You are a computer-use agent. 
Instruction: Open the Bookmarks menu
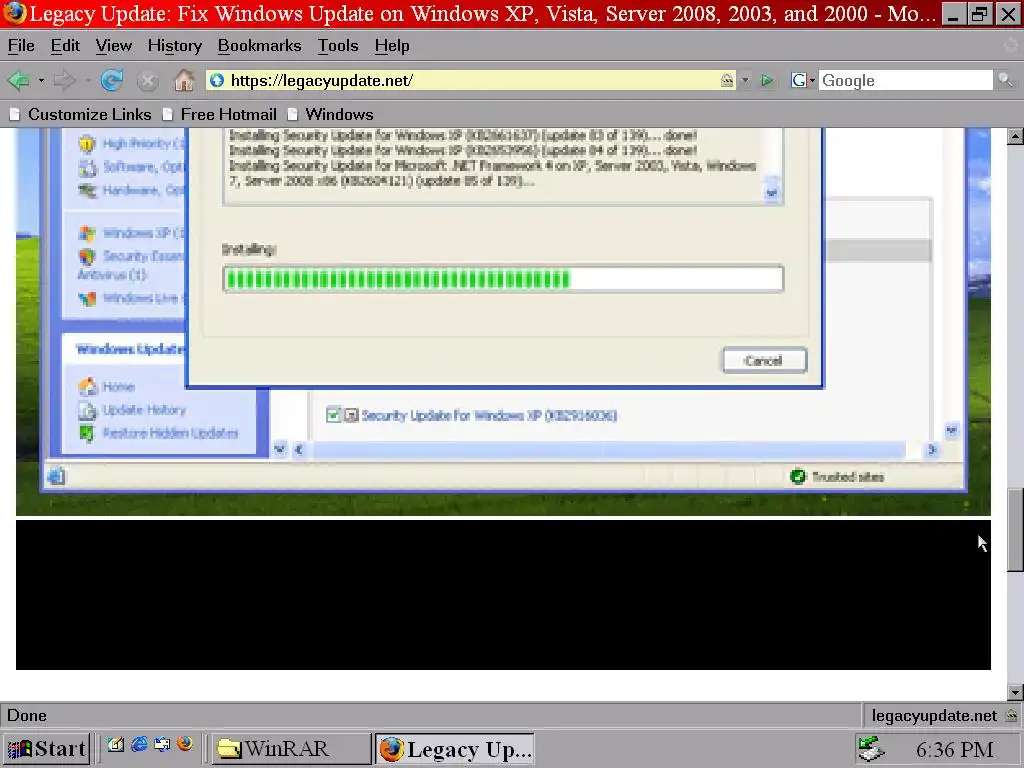click(259, 46)
